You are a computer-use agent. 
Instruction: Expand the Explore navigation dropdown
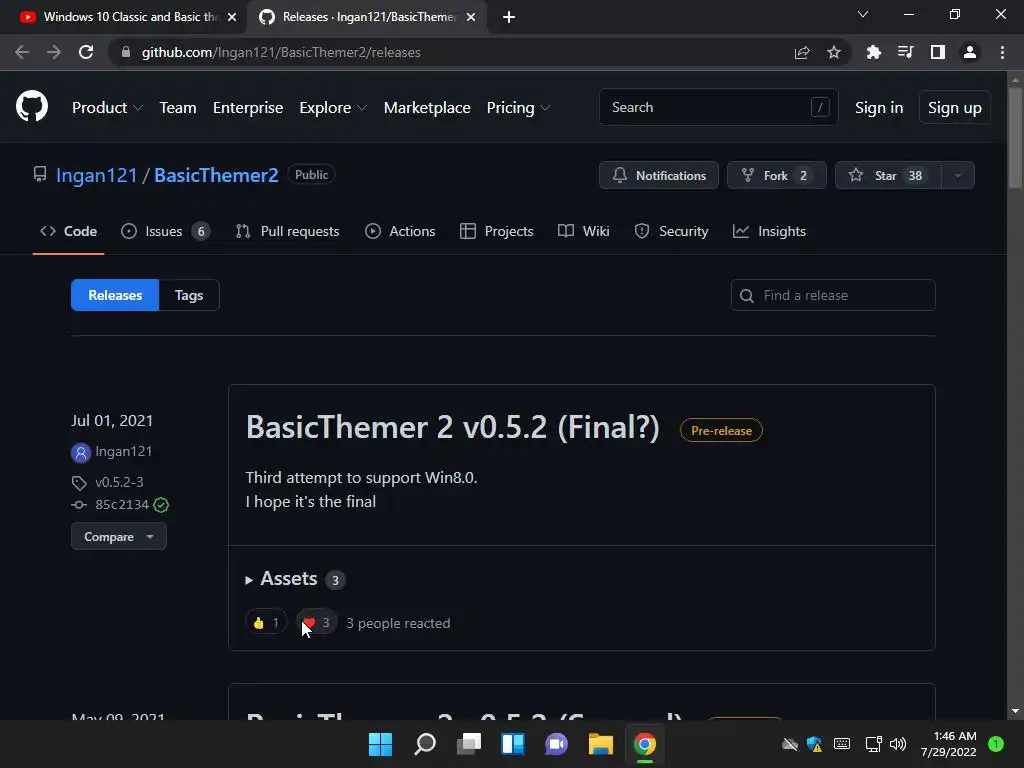pyautogui.click(x=333, y=108)
